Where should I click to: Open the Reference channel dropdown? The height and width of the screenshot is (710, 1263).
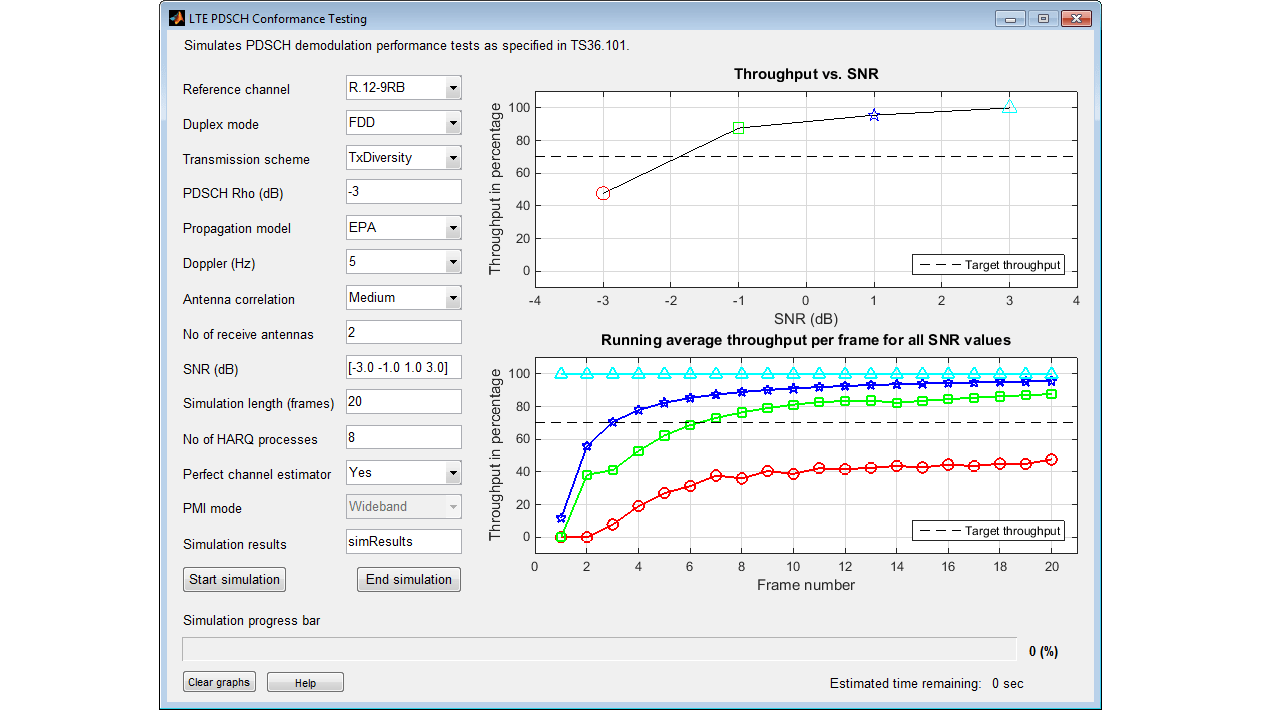pyautogui.click(x=403, y=88)
